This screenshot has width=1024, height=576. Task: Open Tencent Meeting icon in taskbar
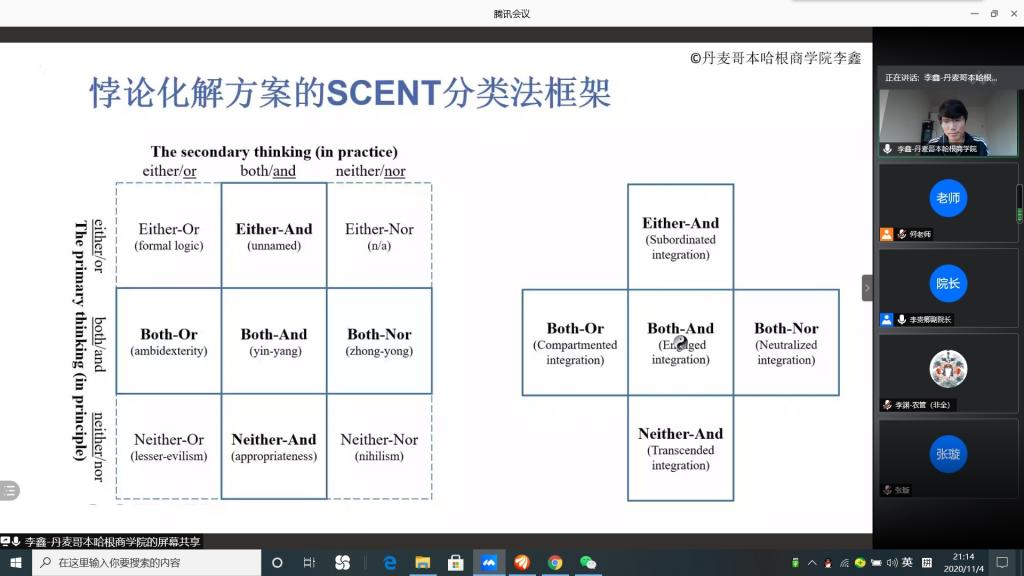488,563
